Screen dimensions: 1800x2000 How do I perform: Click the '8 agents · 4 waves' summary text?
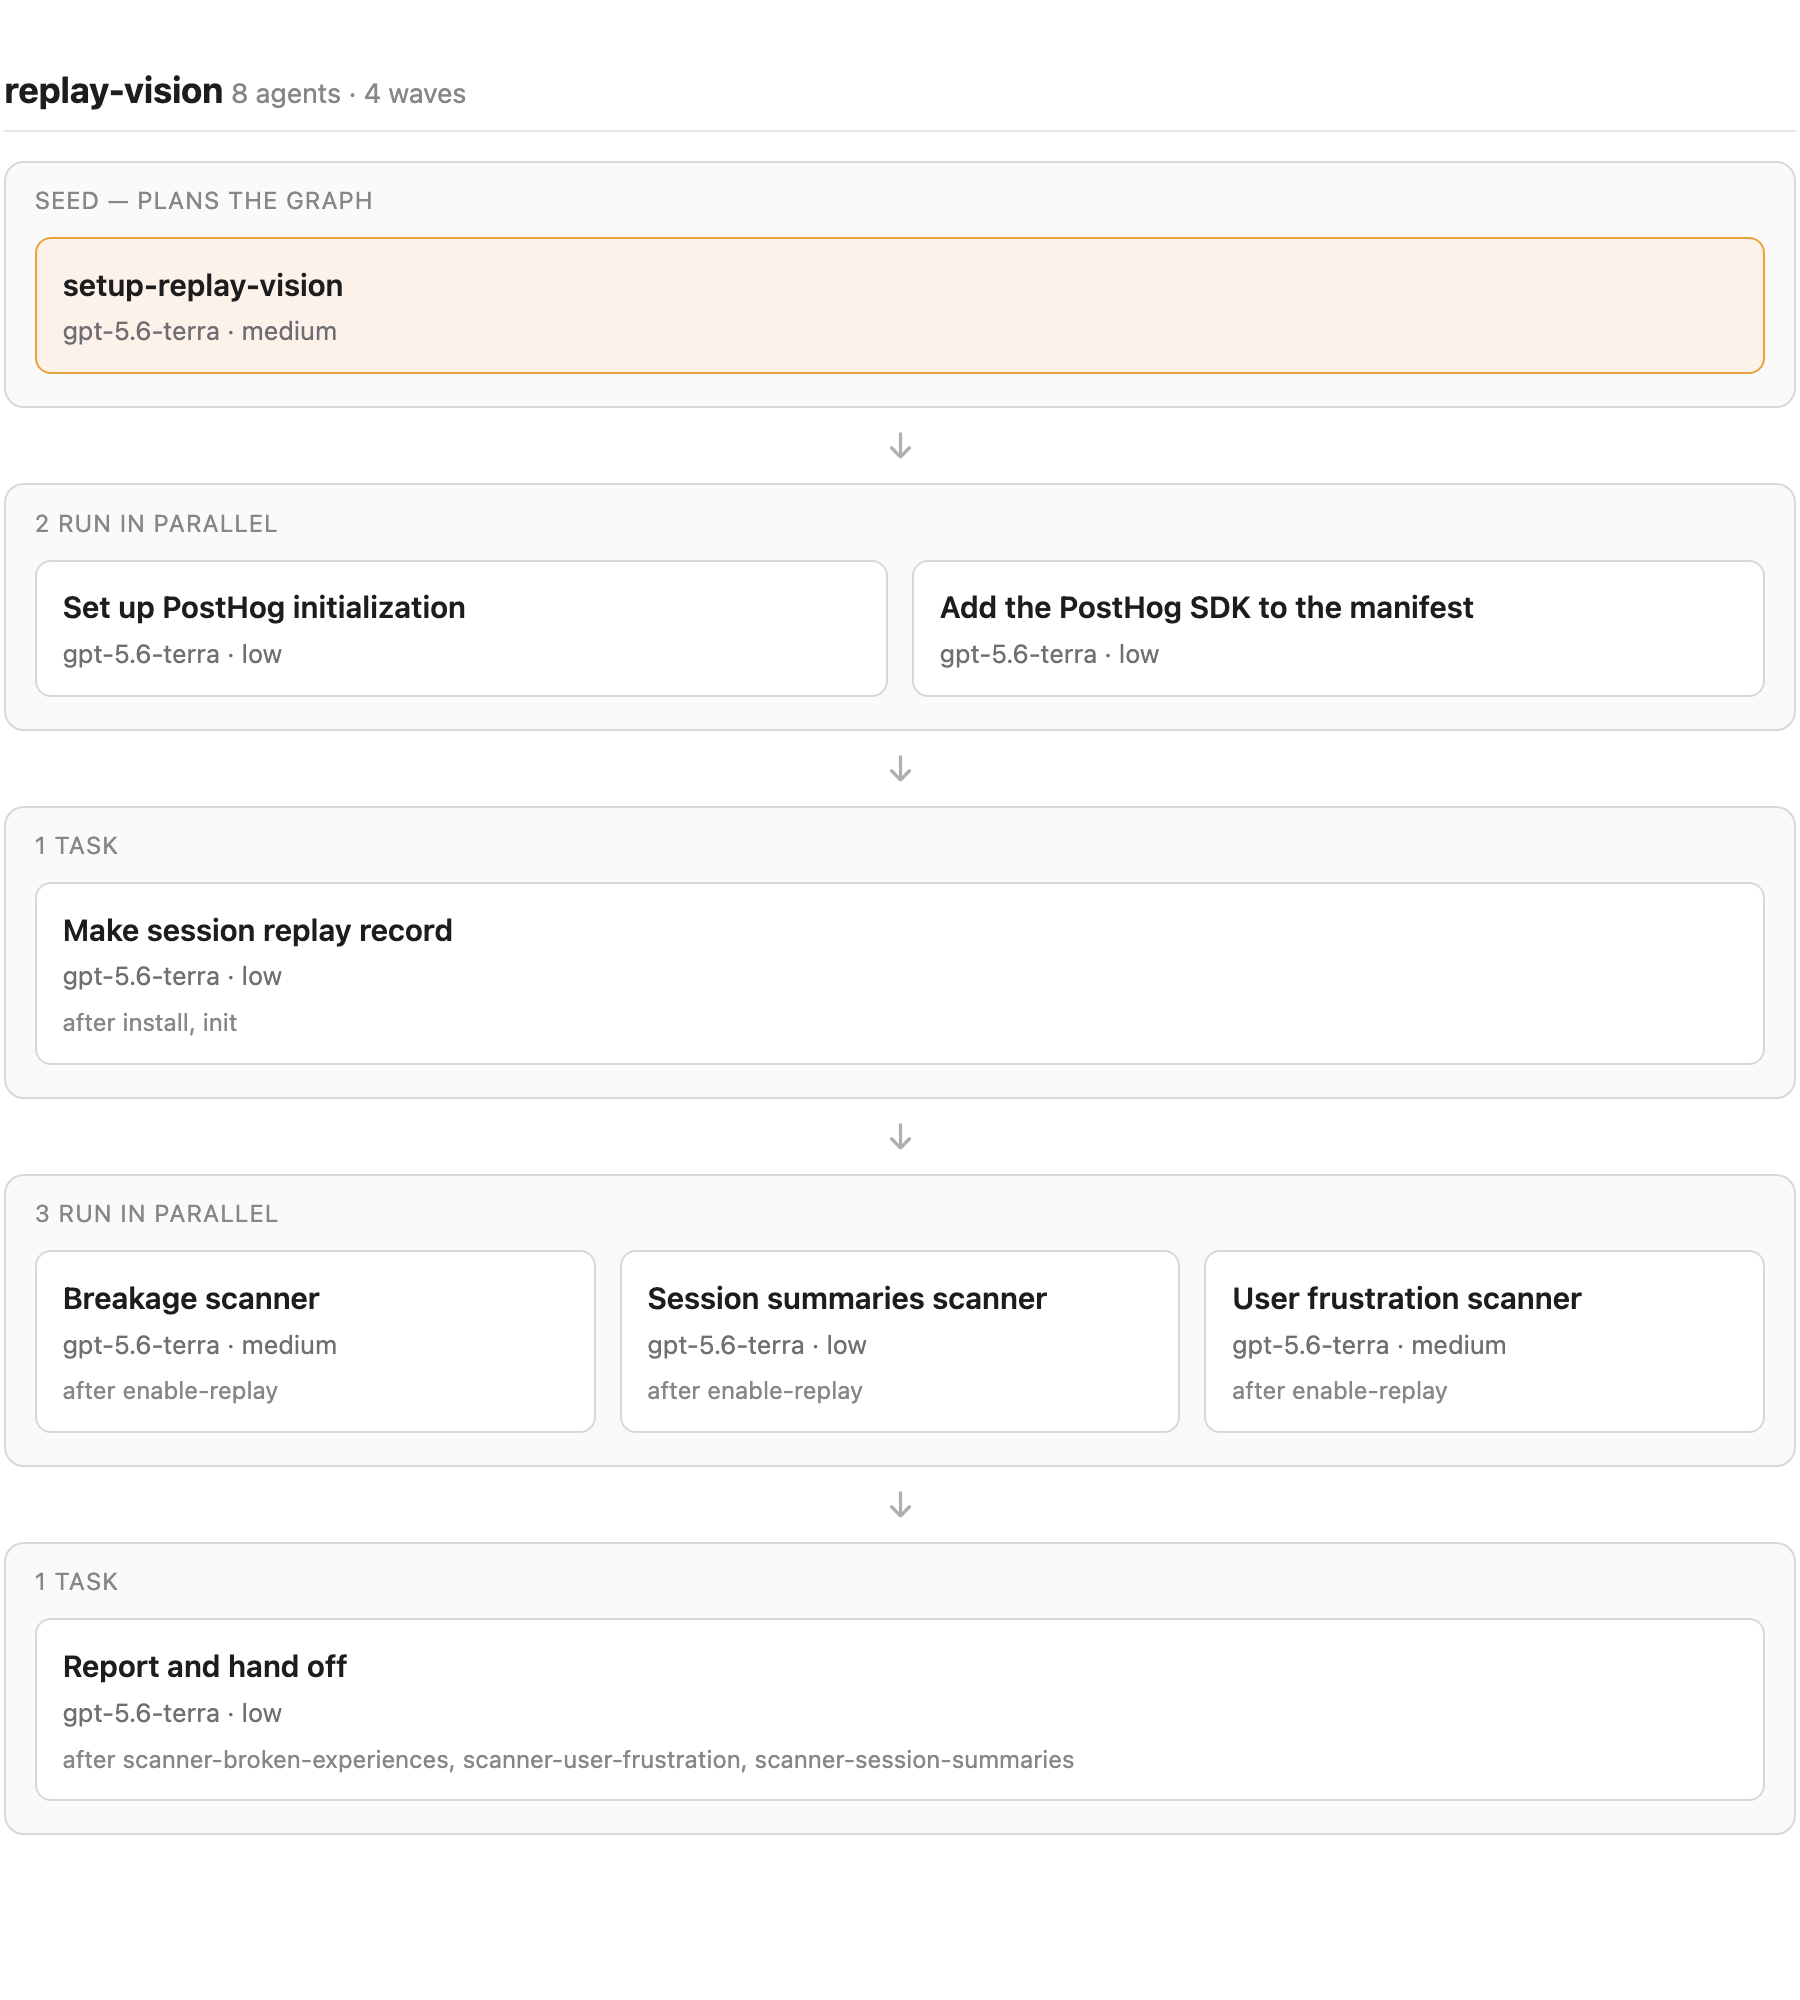click(349, 94)
